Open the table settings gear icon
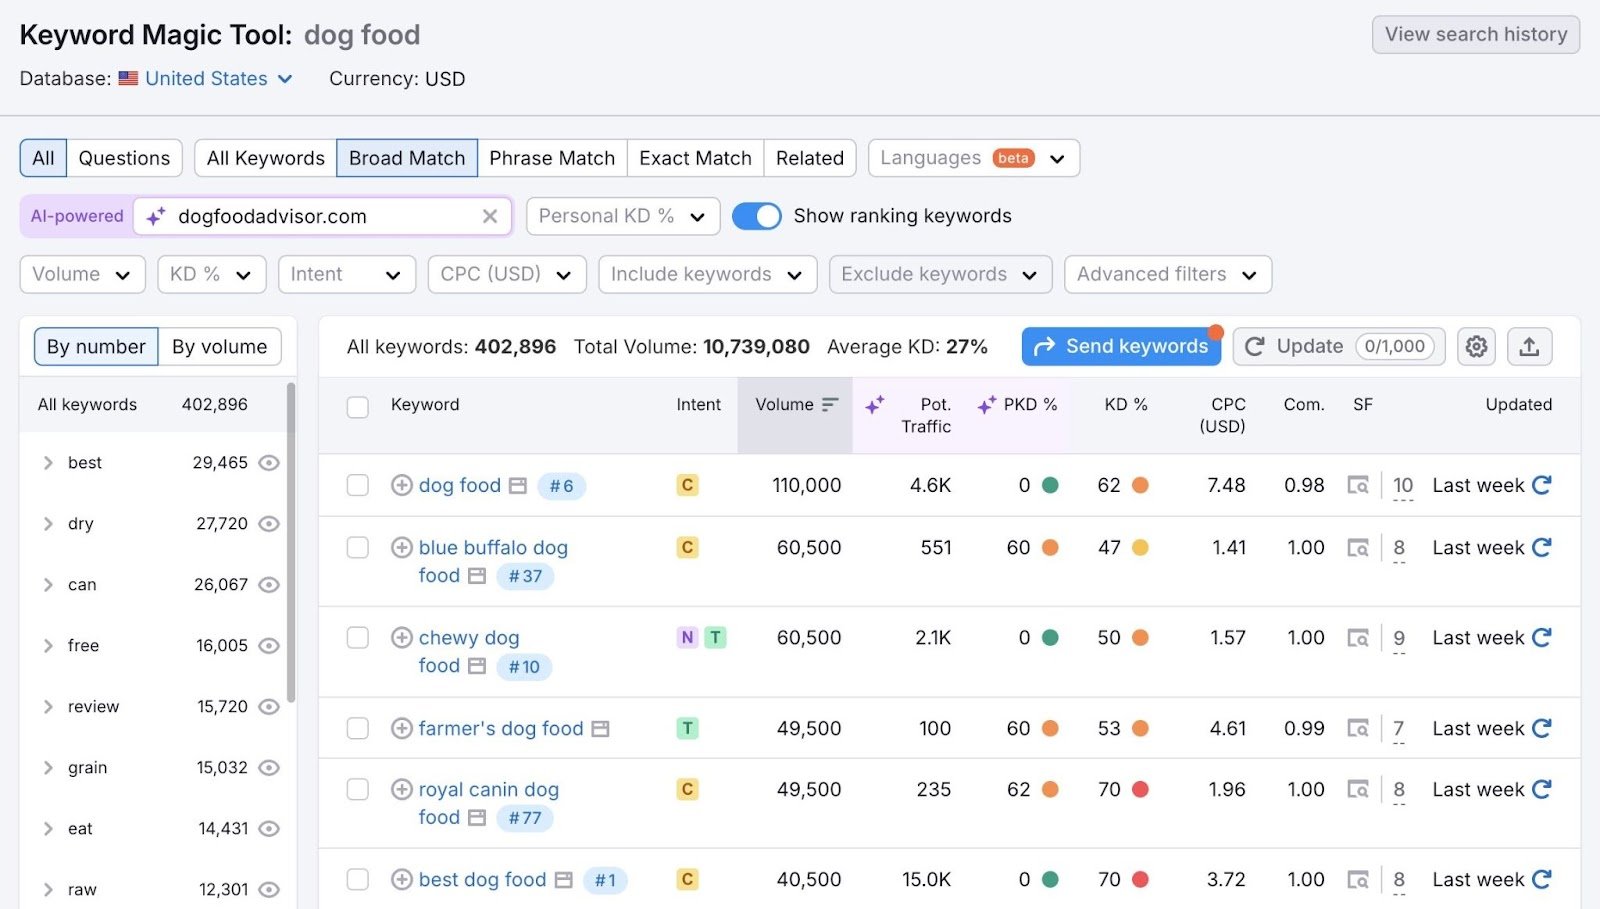 (1476, 346)
